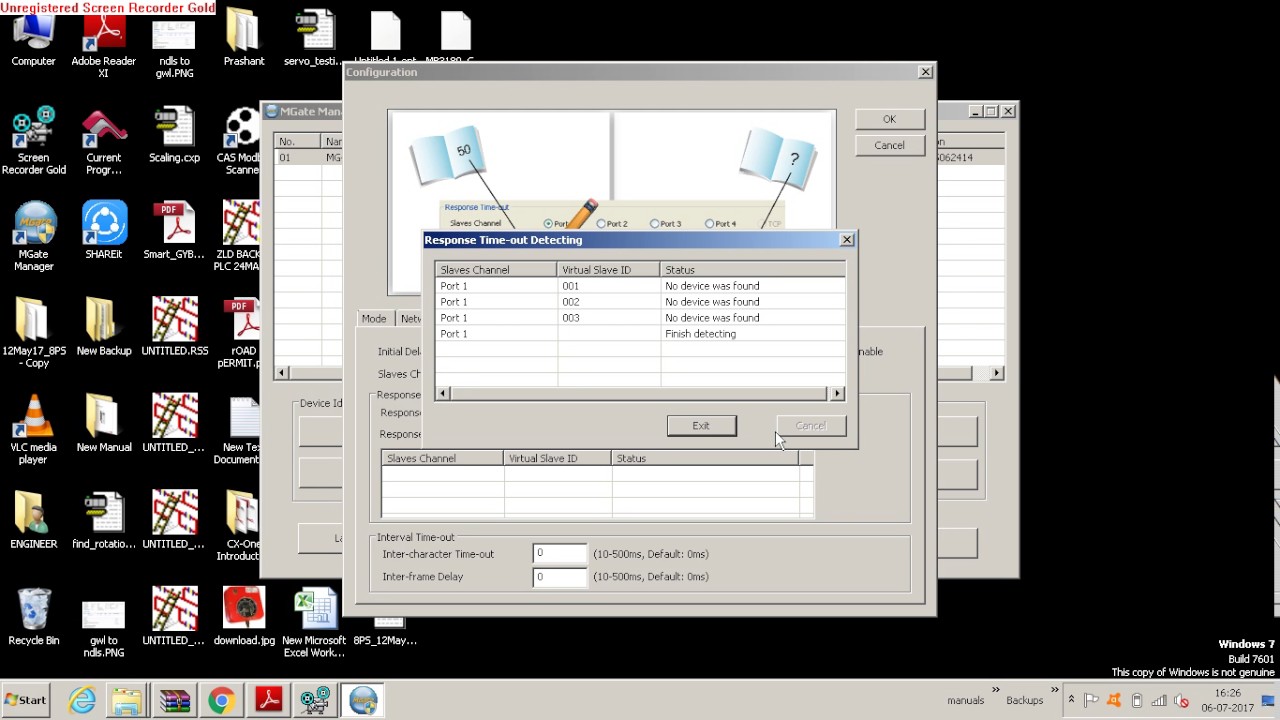Select the servo_testi file icon on the desktop
Screen dimensions: 1280x720
[x=313, y=40]
